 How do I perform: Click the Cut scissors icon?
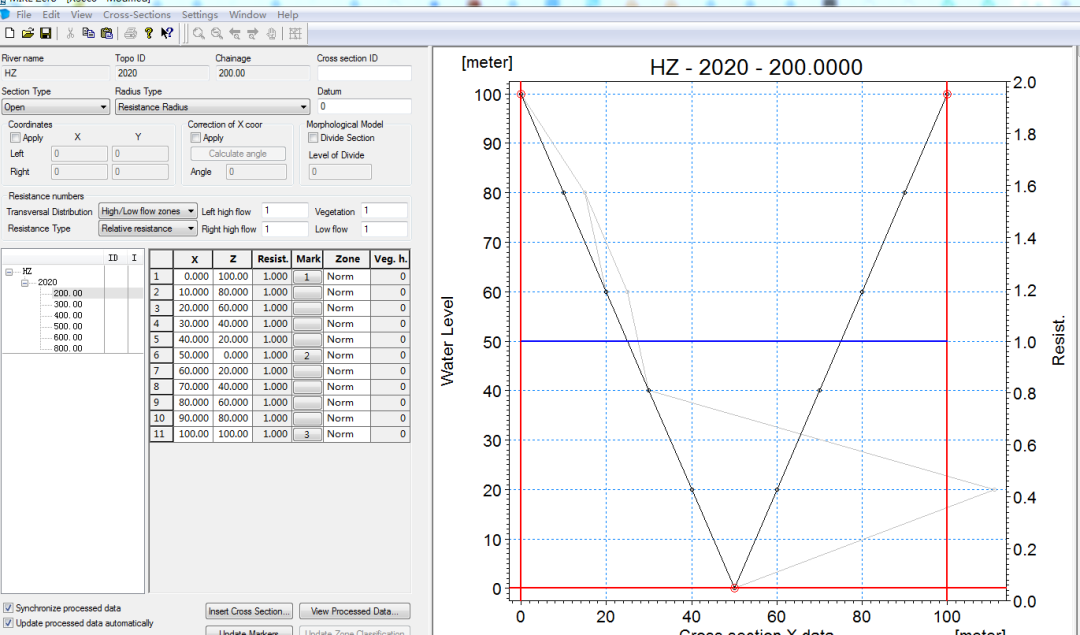tap(70, 33)
